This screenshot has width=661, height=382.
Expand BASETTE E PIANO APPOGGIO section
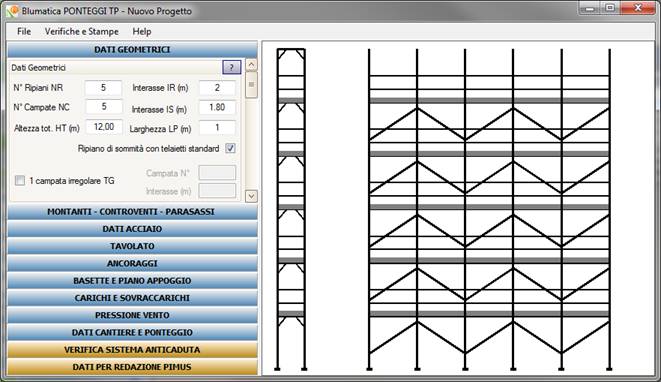pos(132,281)
